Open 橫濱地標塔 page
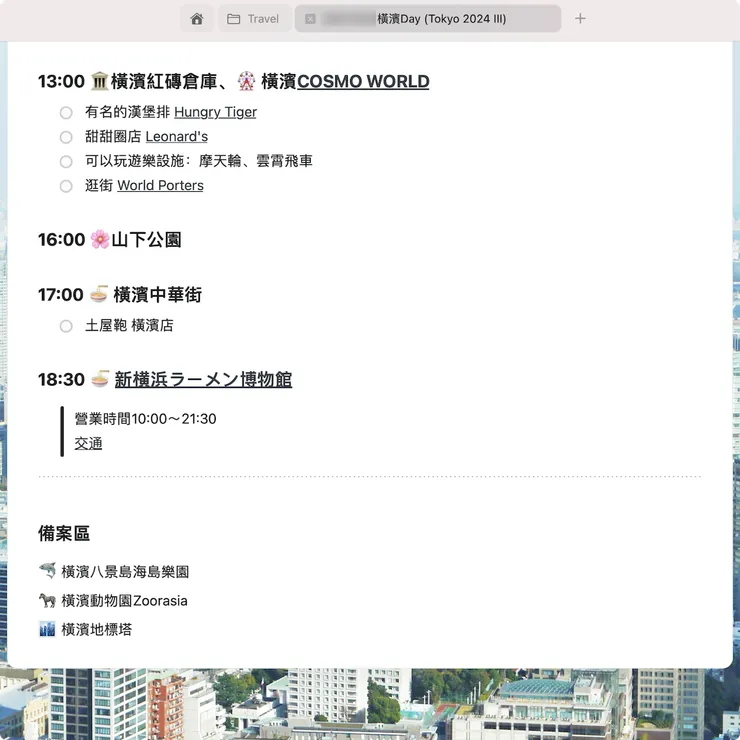 [x=97, y=630]
